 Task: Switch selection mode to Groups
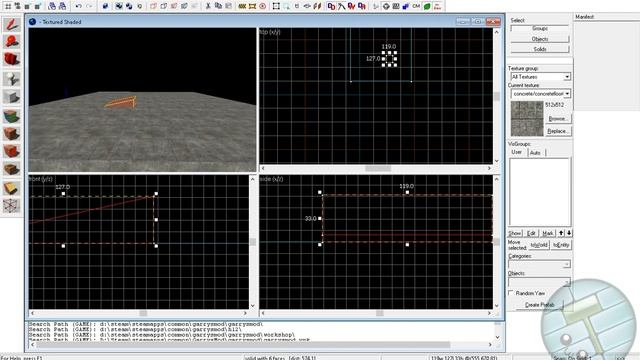(x=540, y=29)
